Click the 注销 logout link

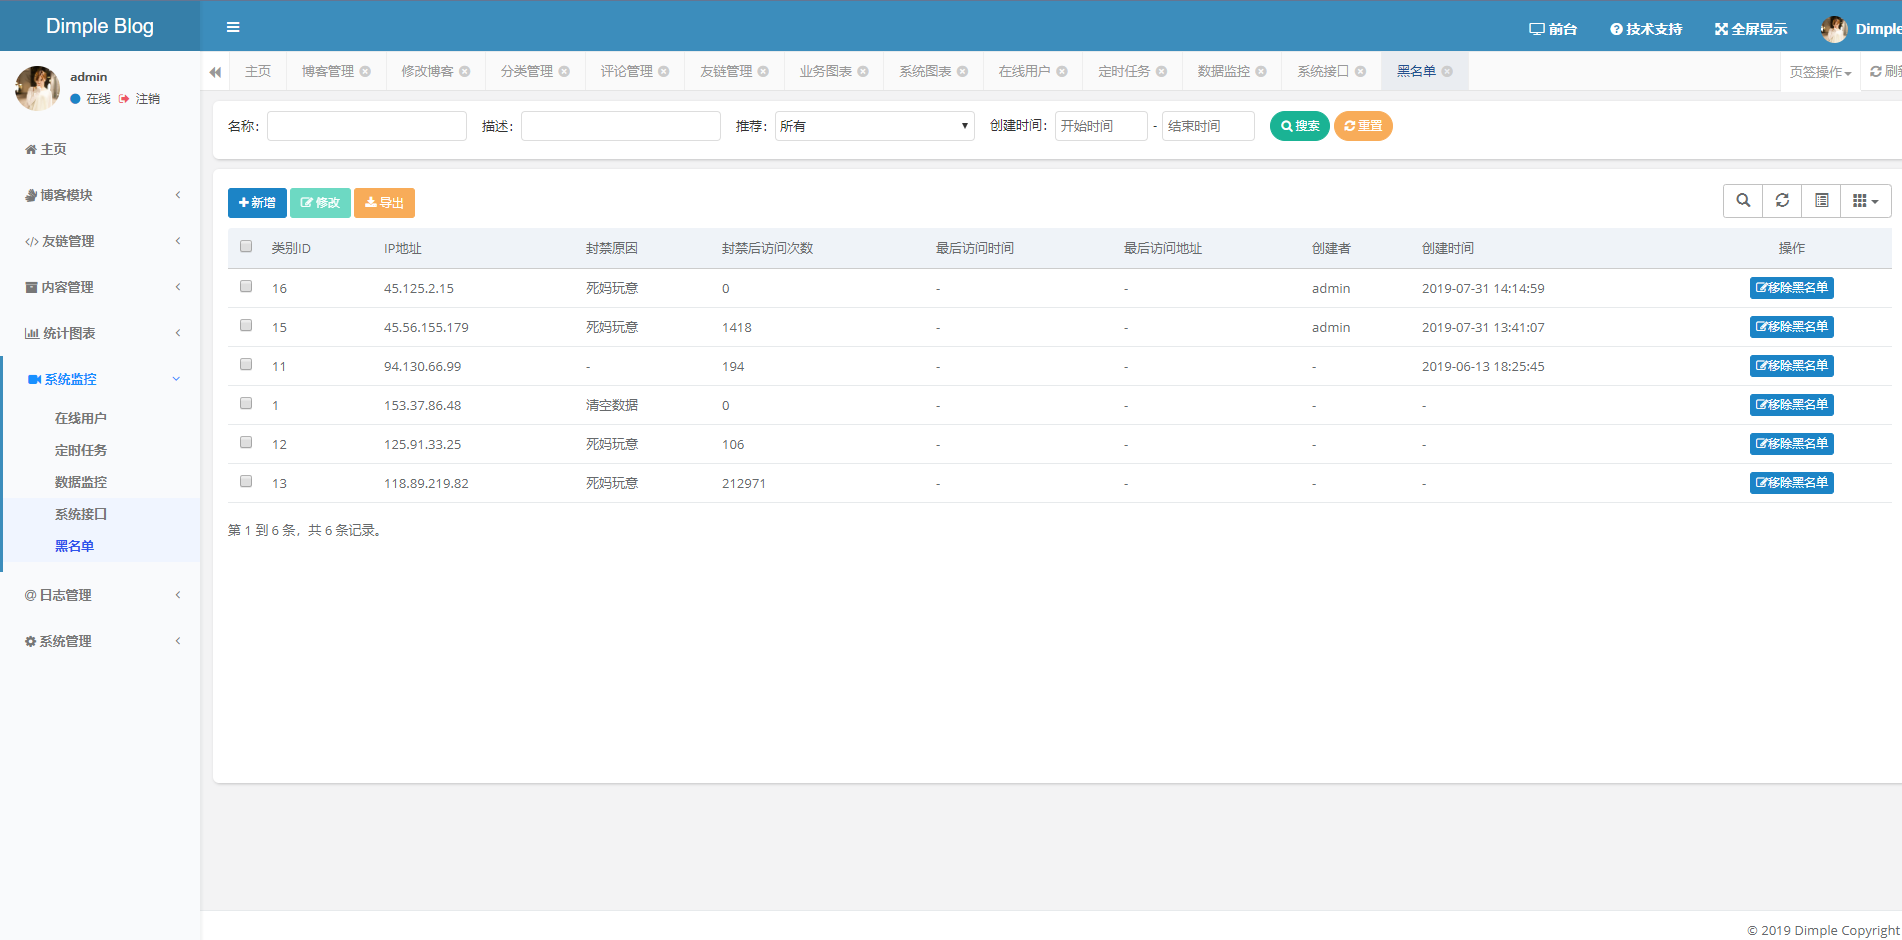click(139, 99)
